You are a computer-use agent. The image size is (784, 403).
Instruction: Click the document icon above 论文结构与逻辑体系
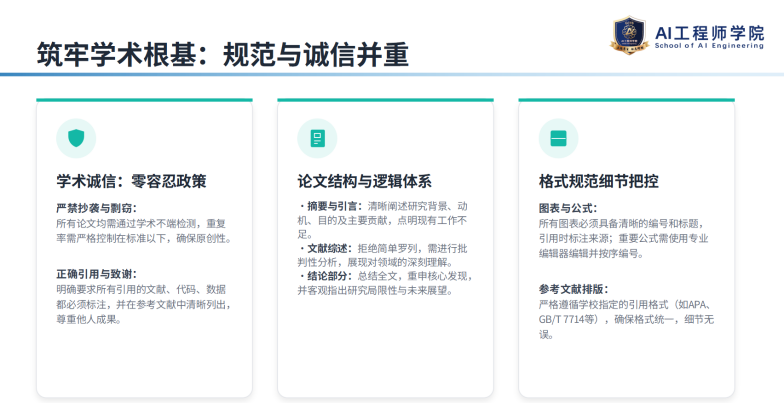tap(318, 138)
